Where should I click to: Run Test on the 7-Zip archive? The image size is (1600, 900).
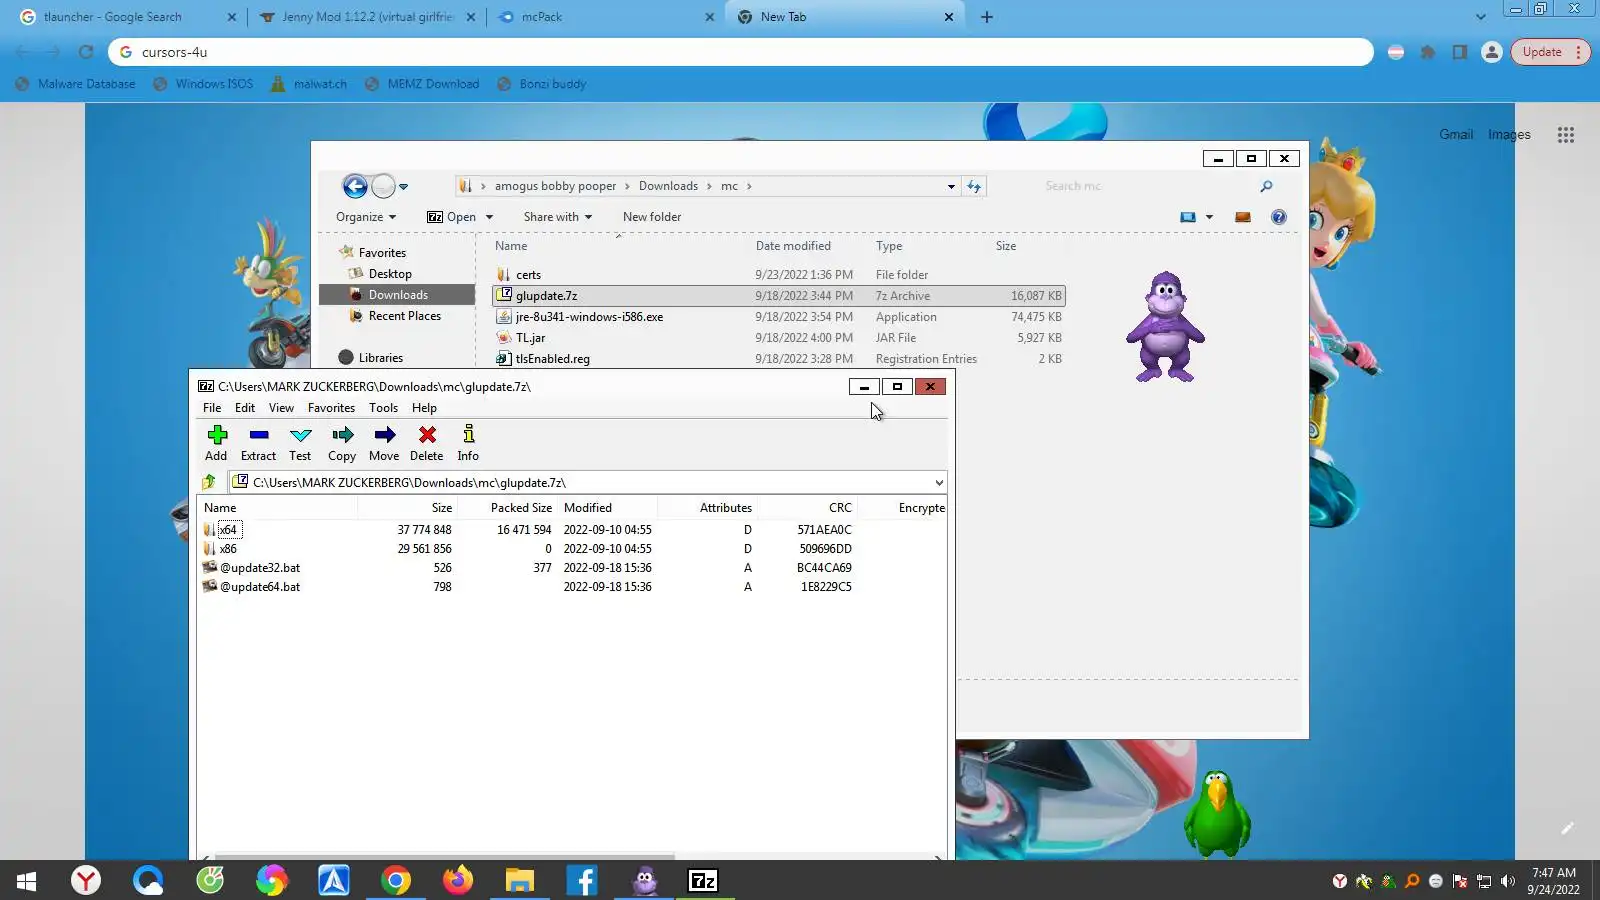point(300,443)
